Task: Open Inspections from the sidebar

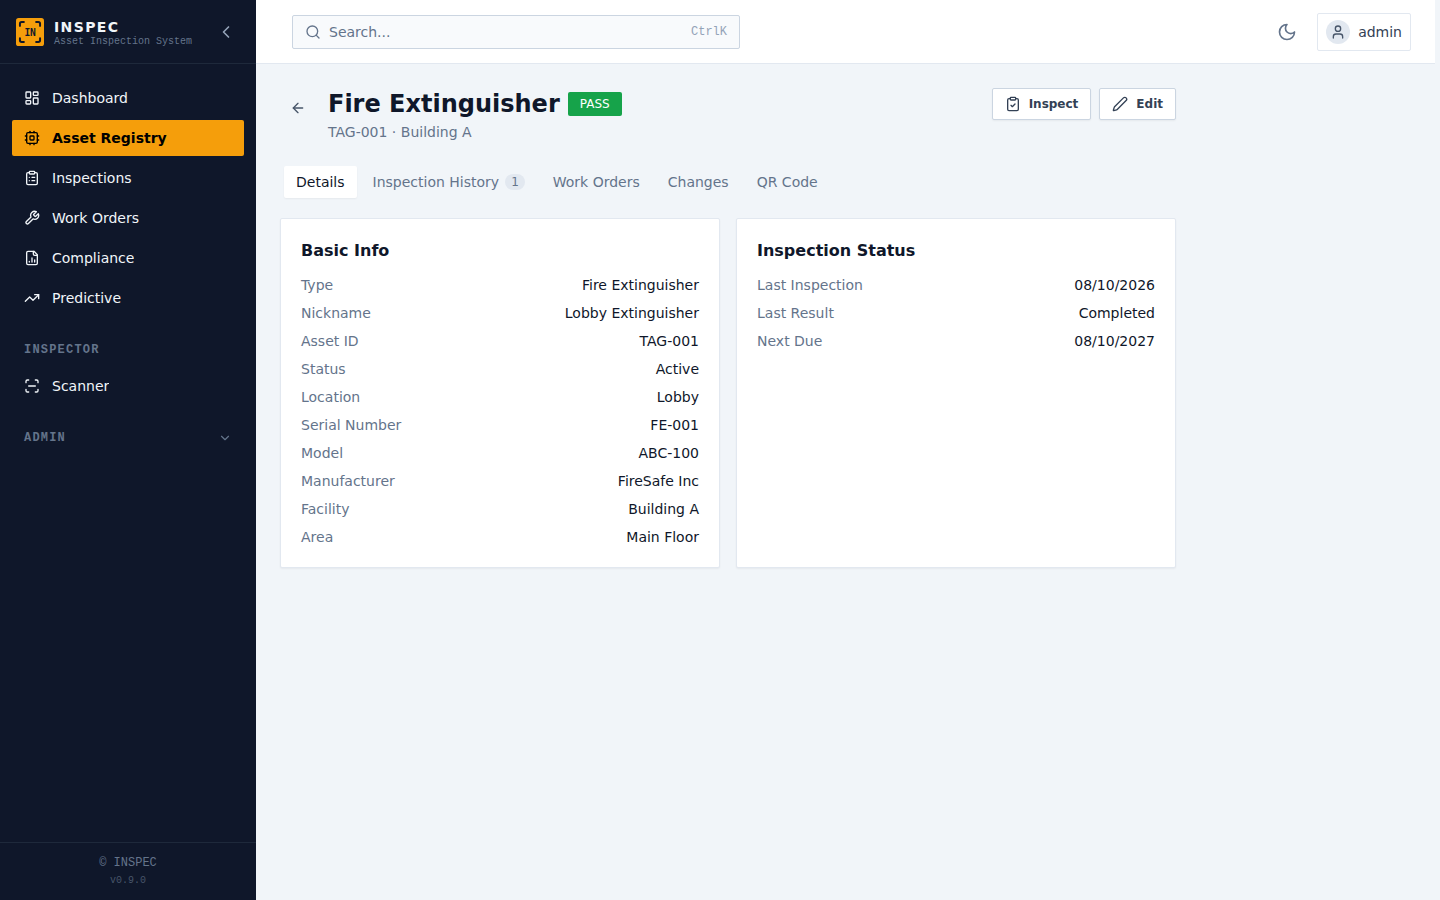Action: coord(128,178)
